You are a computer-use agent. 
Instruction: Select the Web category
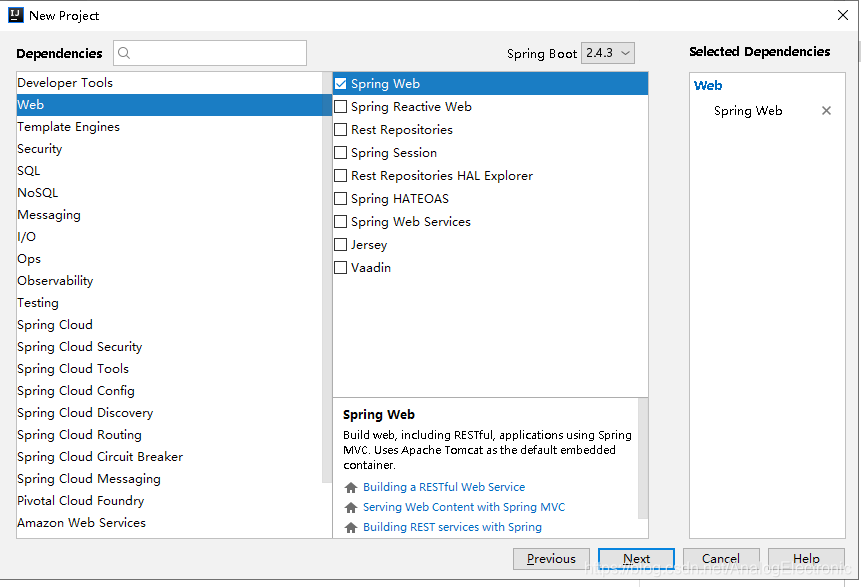tap(170, 105)
